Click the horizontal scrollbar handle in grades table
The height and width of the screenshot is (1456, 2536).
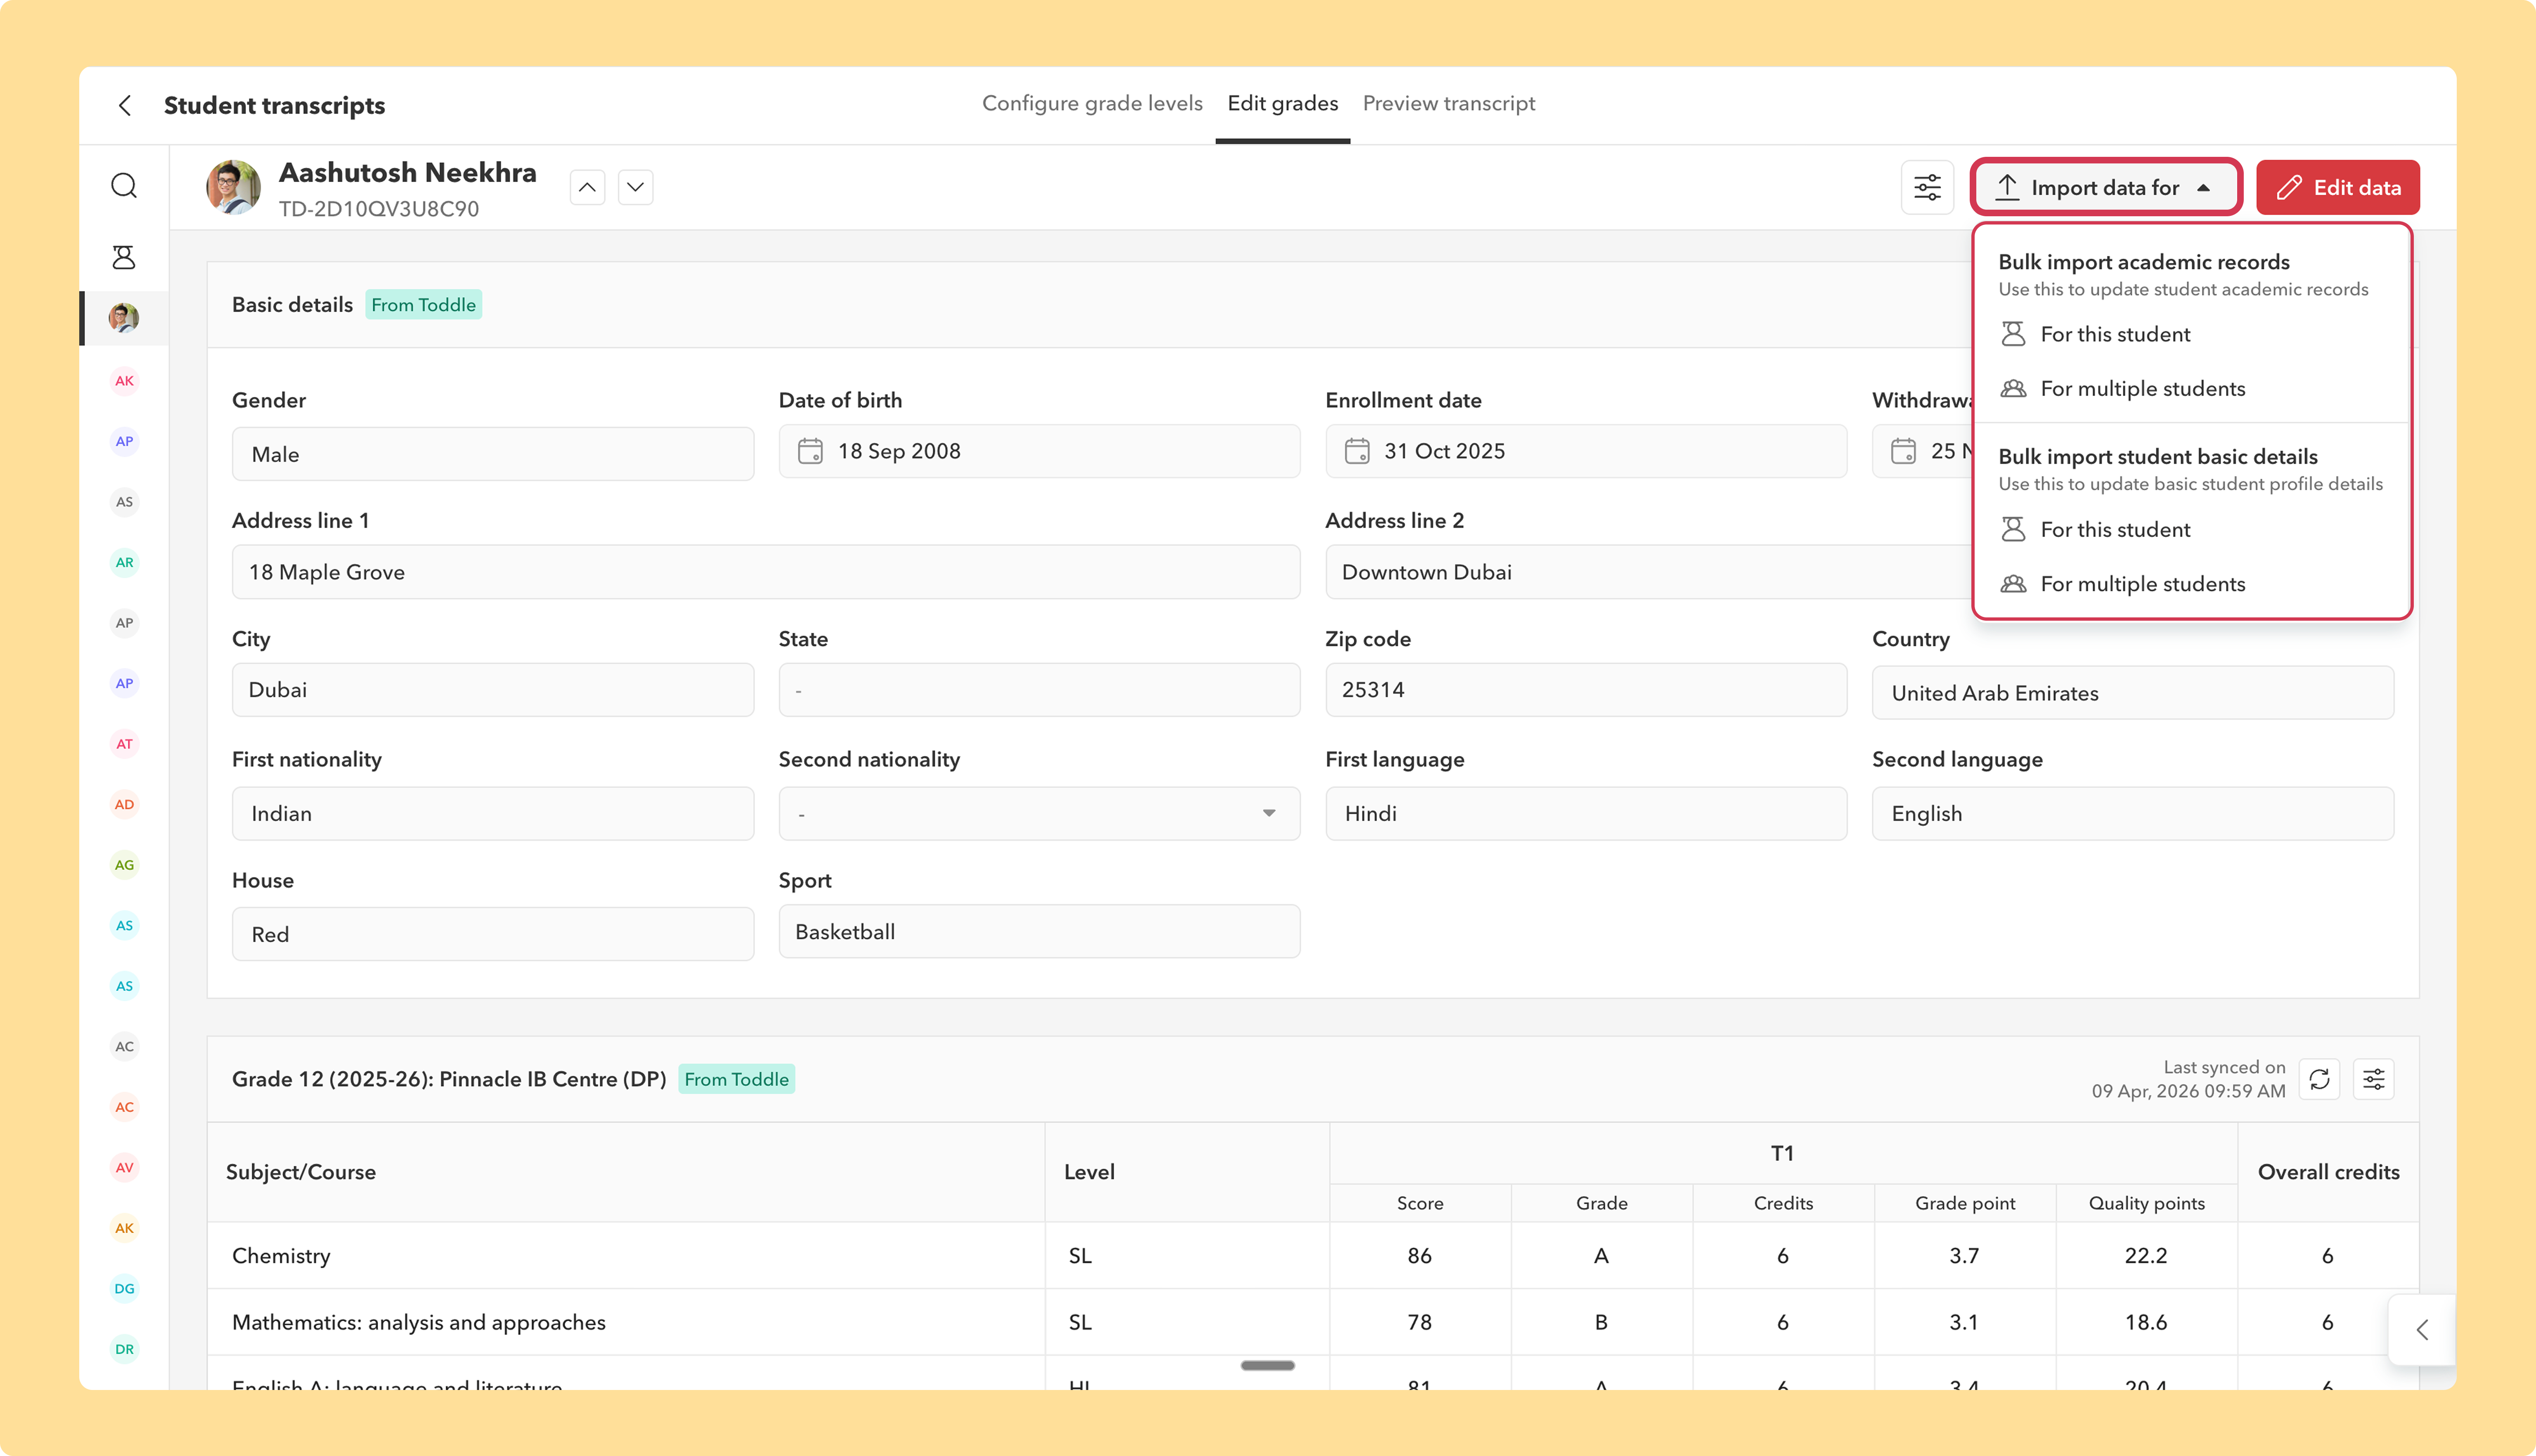(x=1267, y=1365)
